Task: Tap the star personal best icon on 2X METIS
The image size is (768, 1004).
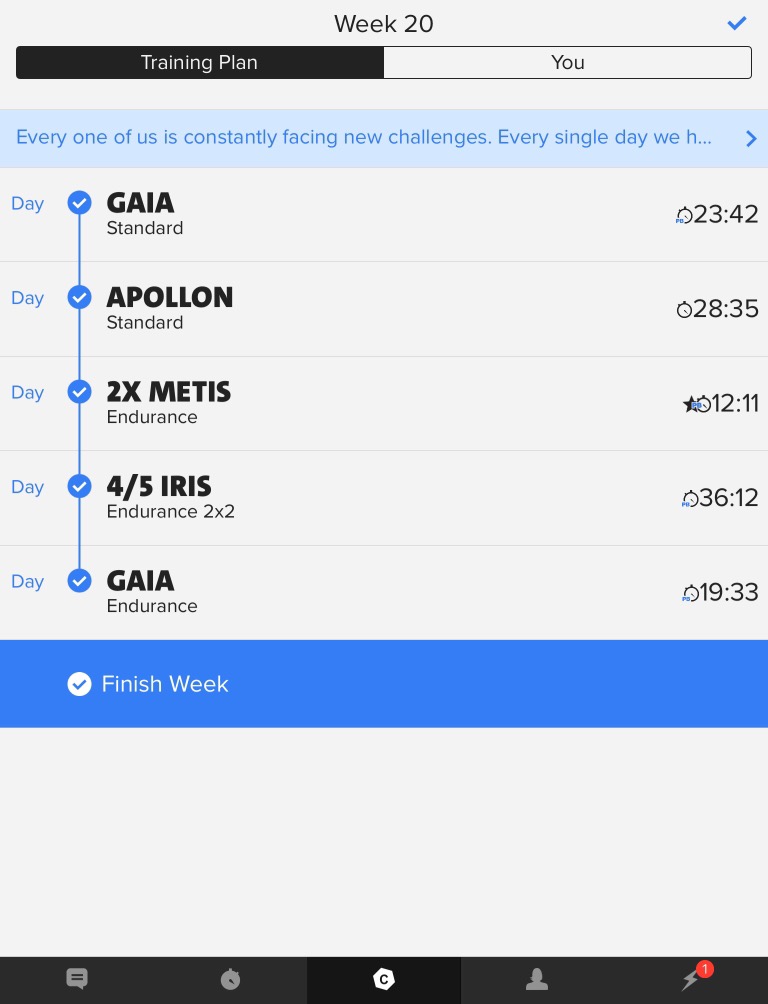Action: 690,403
